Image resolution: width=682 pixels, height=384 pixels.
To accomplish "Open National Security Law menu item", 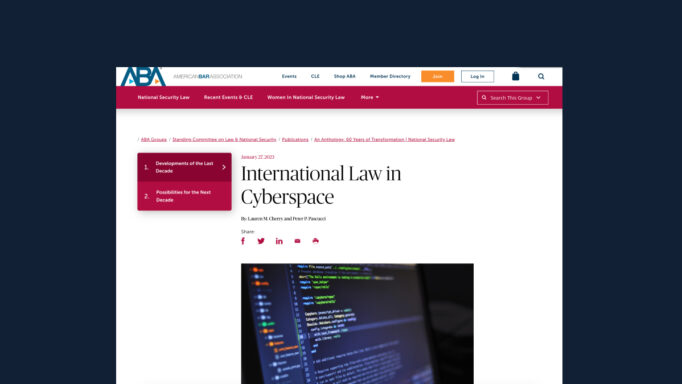I will point(164,97).
